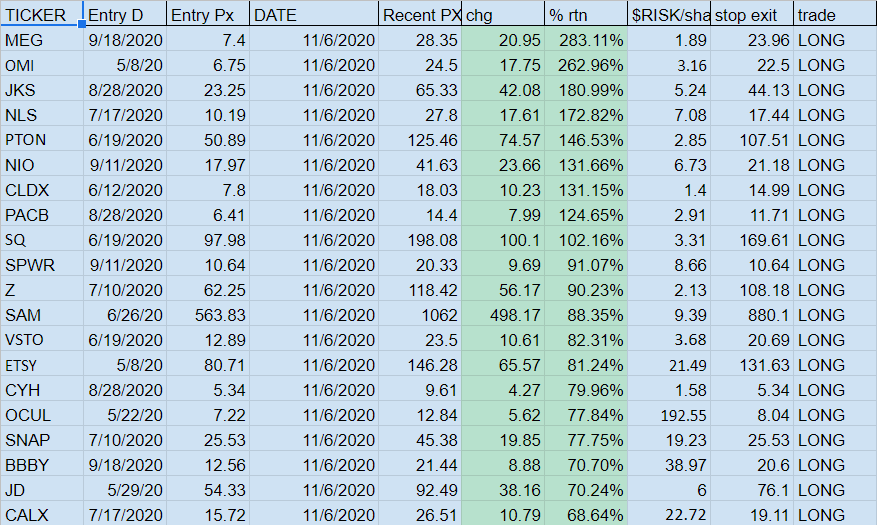The height and width of the screenshot is (525, 877).
Task: Select the 180.99% return cell
Action: pyautogui.click(x=586, y=90)
